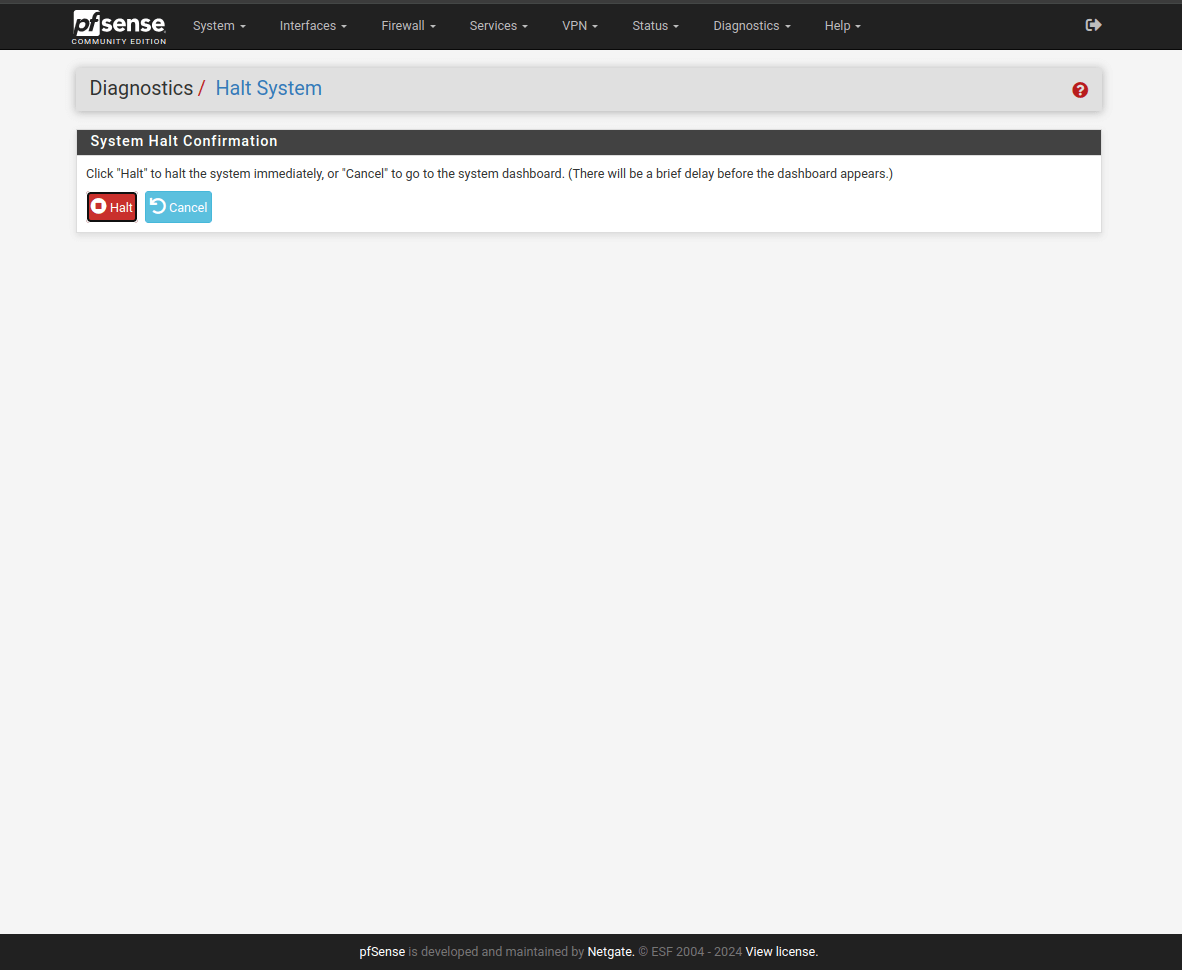Screen dimensions: 1182x970
Task: Open the View license footer link
Action: coord(781,952)
